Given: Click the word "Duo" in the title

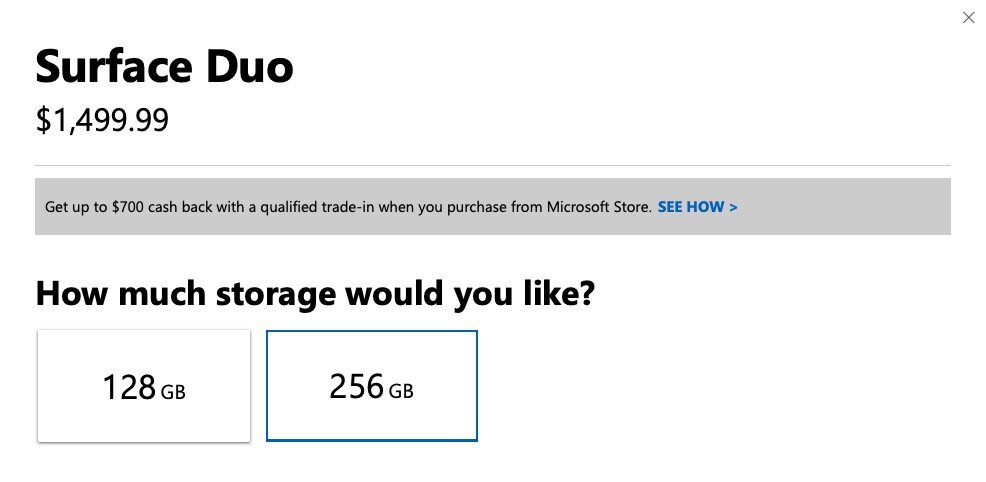Looking at the screenshot, I should tap(252, 67).
